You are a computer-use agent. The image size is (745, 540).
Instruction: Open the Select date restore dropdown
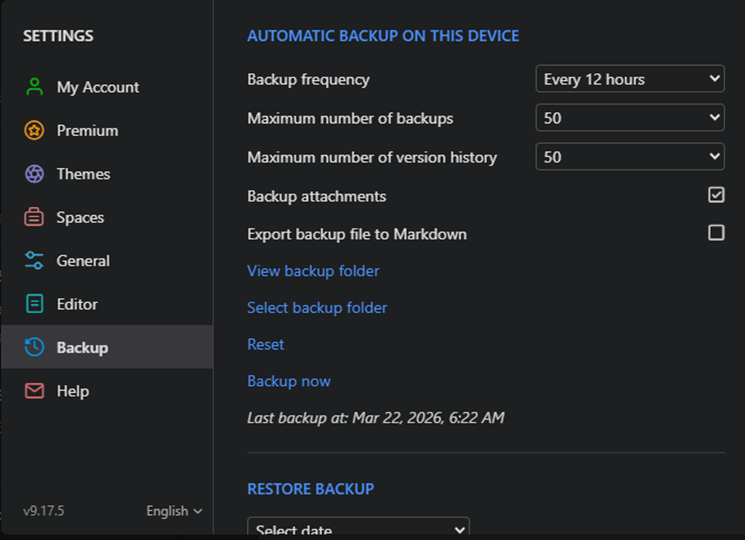tap(358, 529)
